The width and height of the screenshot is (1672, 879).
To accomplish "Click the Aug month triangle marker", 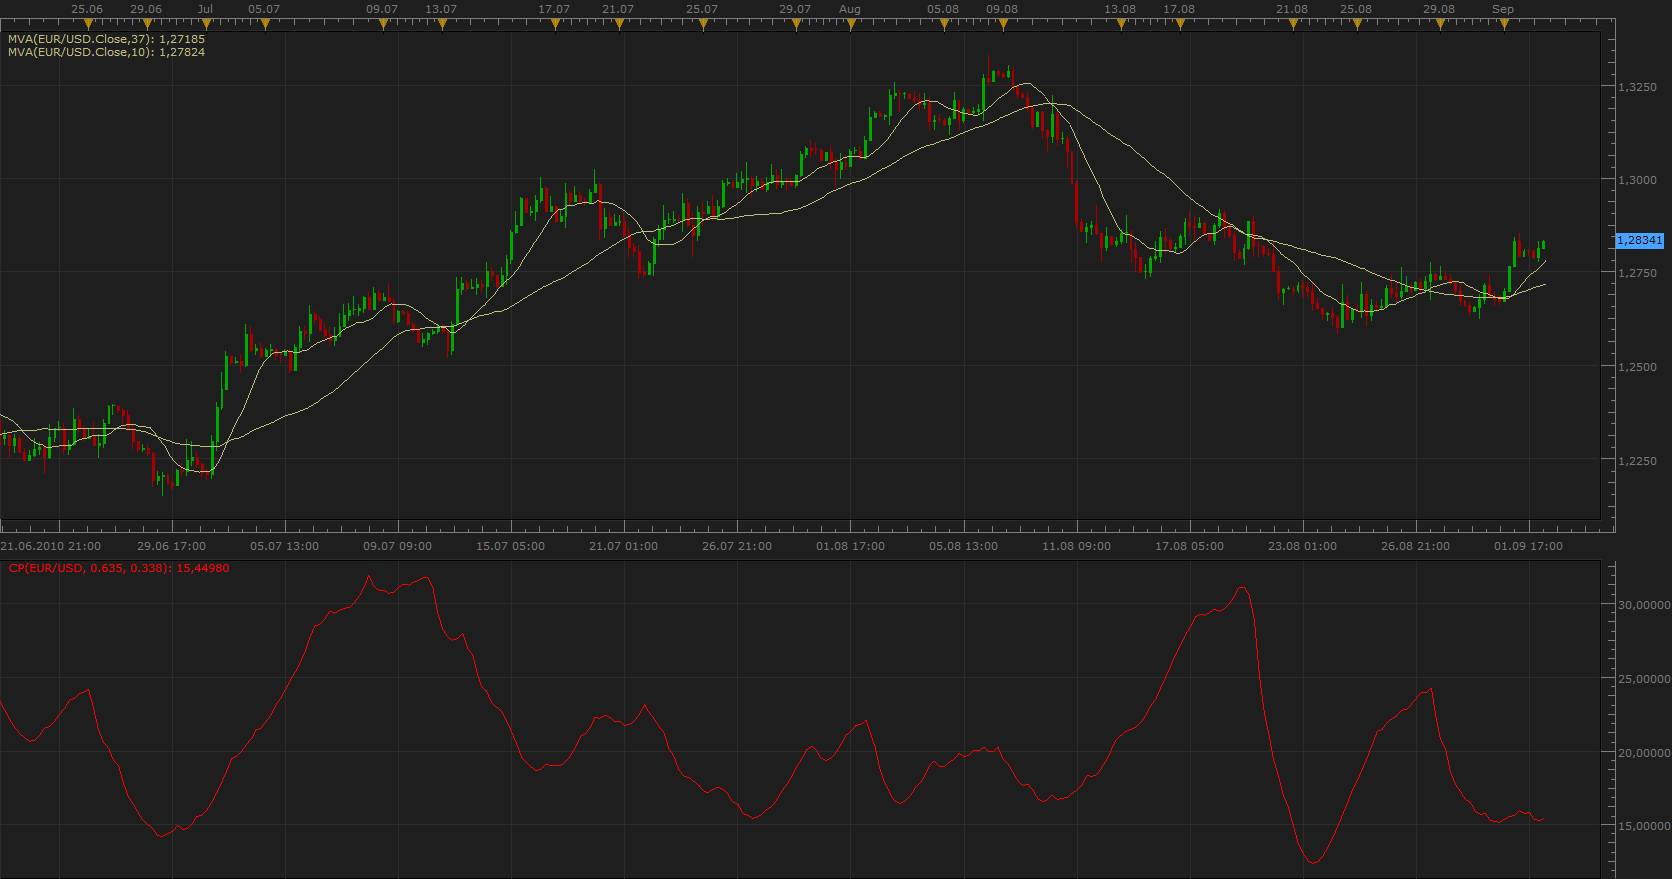I will (851, 24).
